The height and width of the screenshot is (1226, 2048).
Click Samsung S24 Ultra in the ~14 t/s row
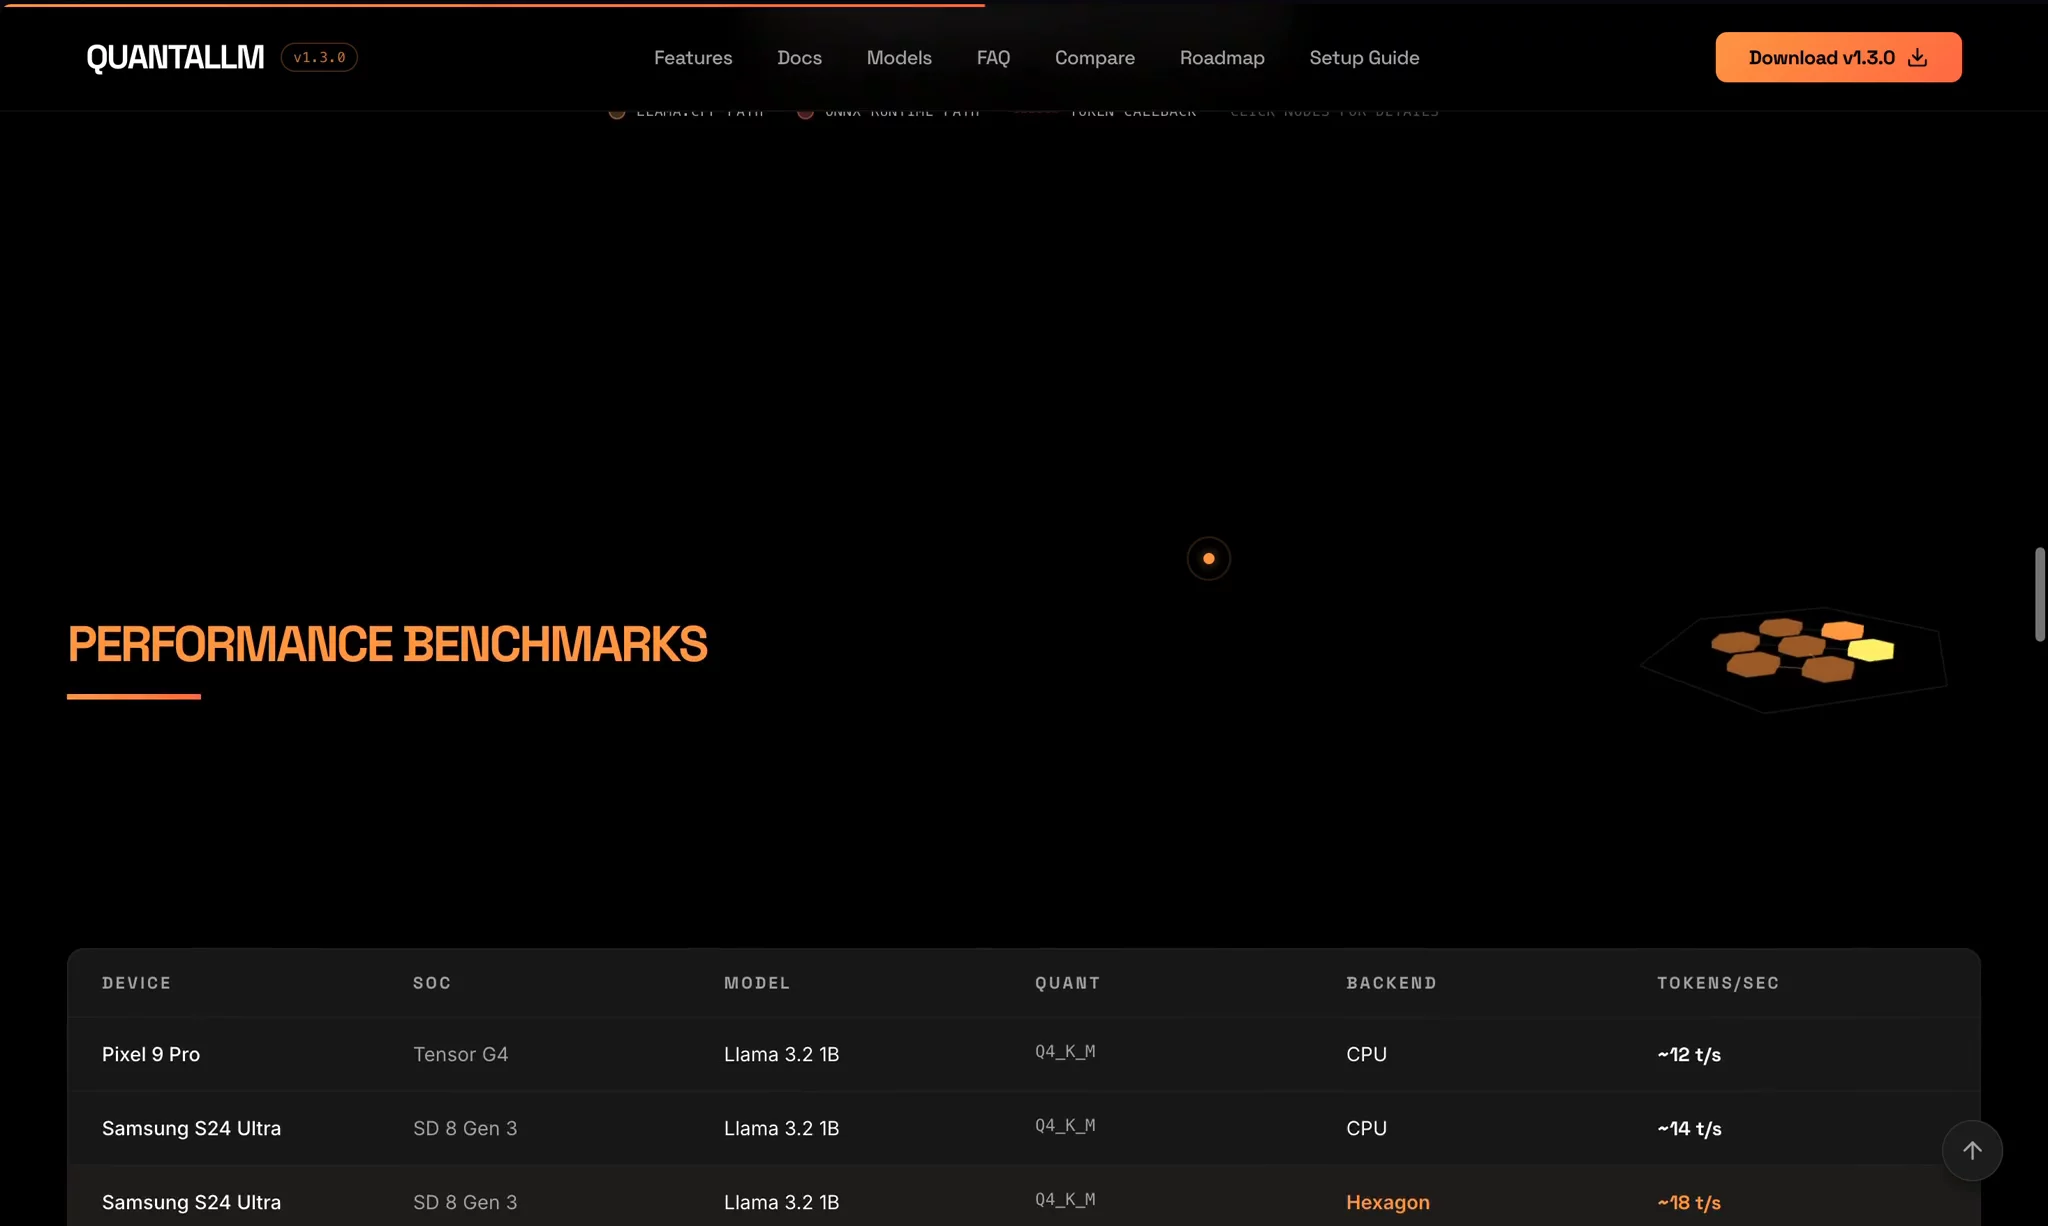191,1128
